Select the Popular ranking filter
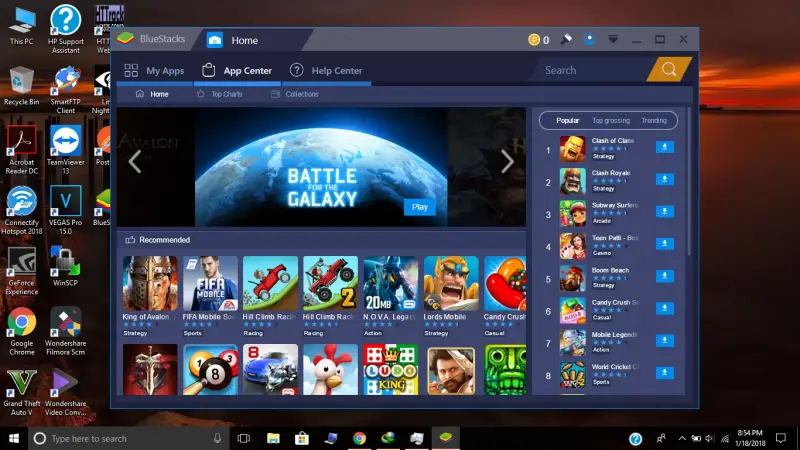 (567, 120)
